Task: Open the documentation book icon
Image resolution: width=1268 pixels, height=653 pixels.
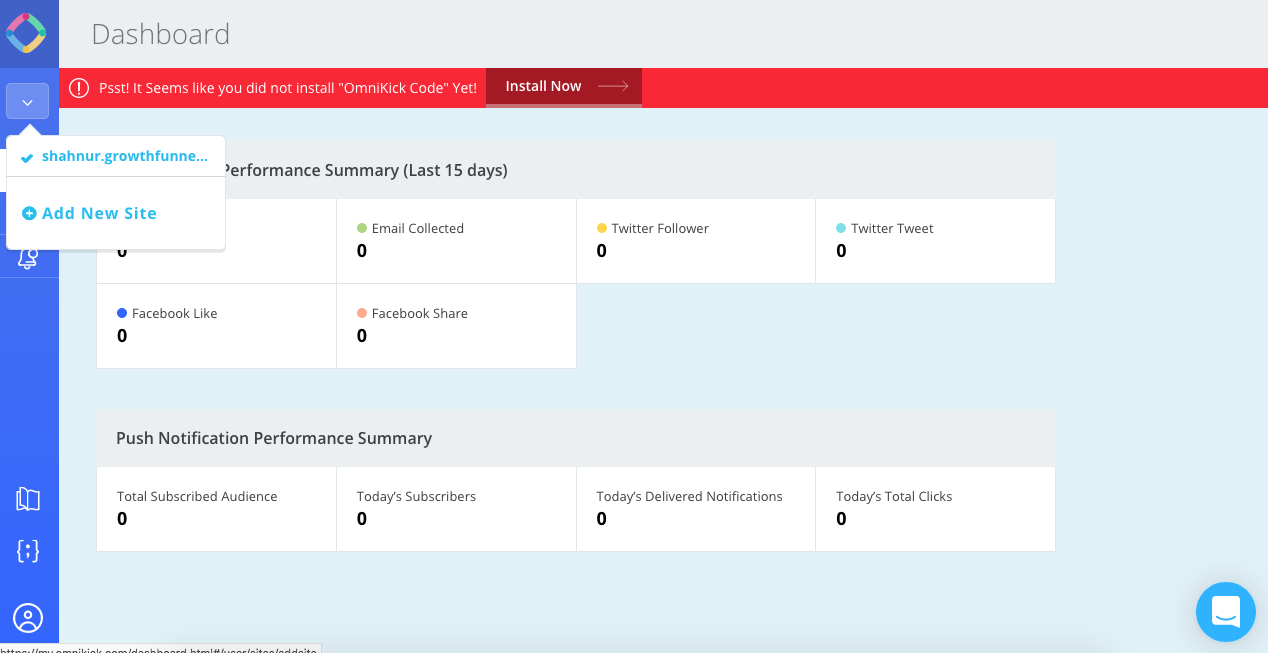Action: pos(28,499)
